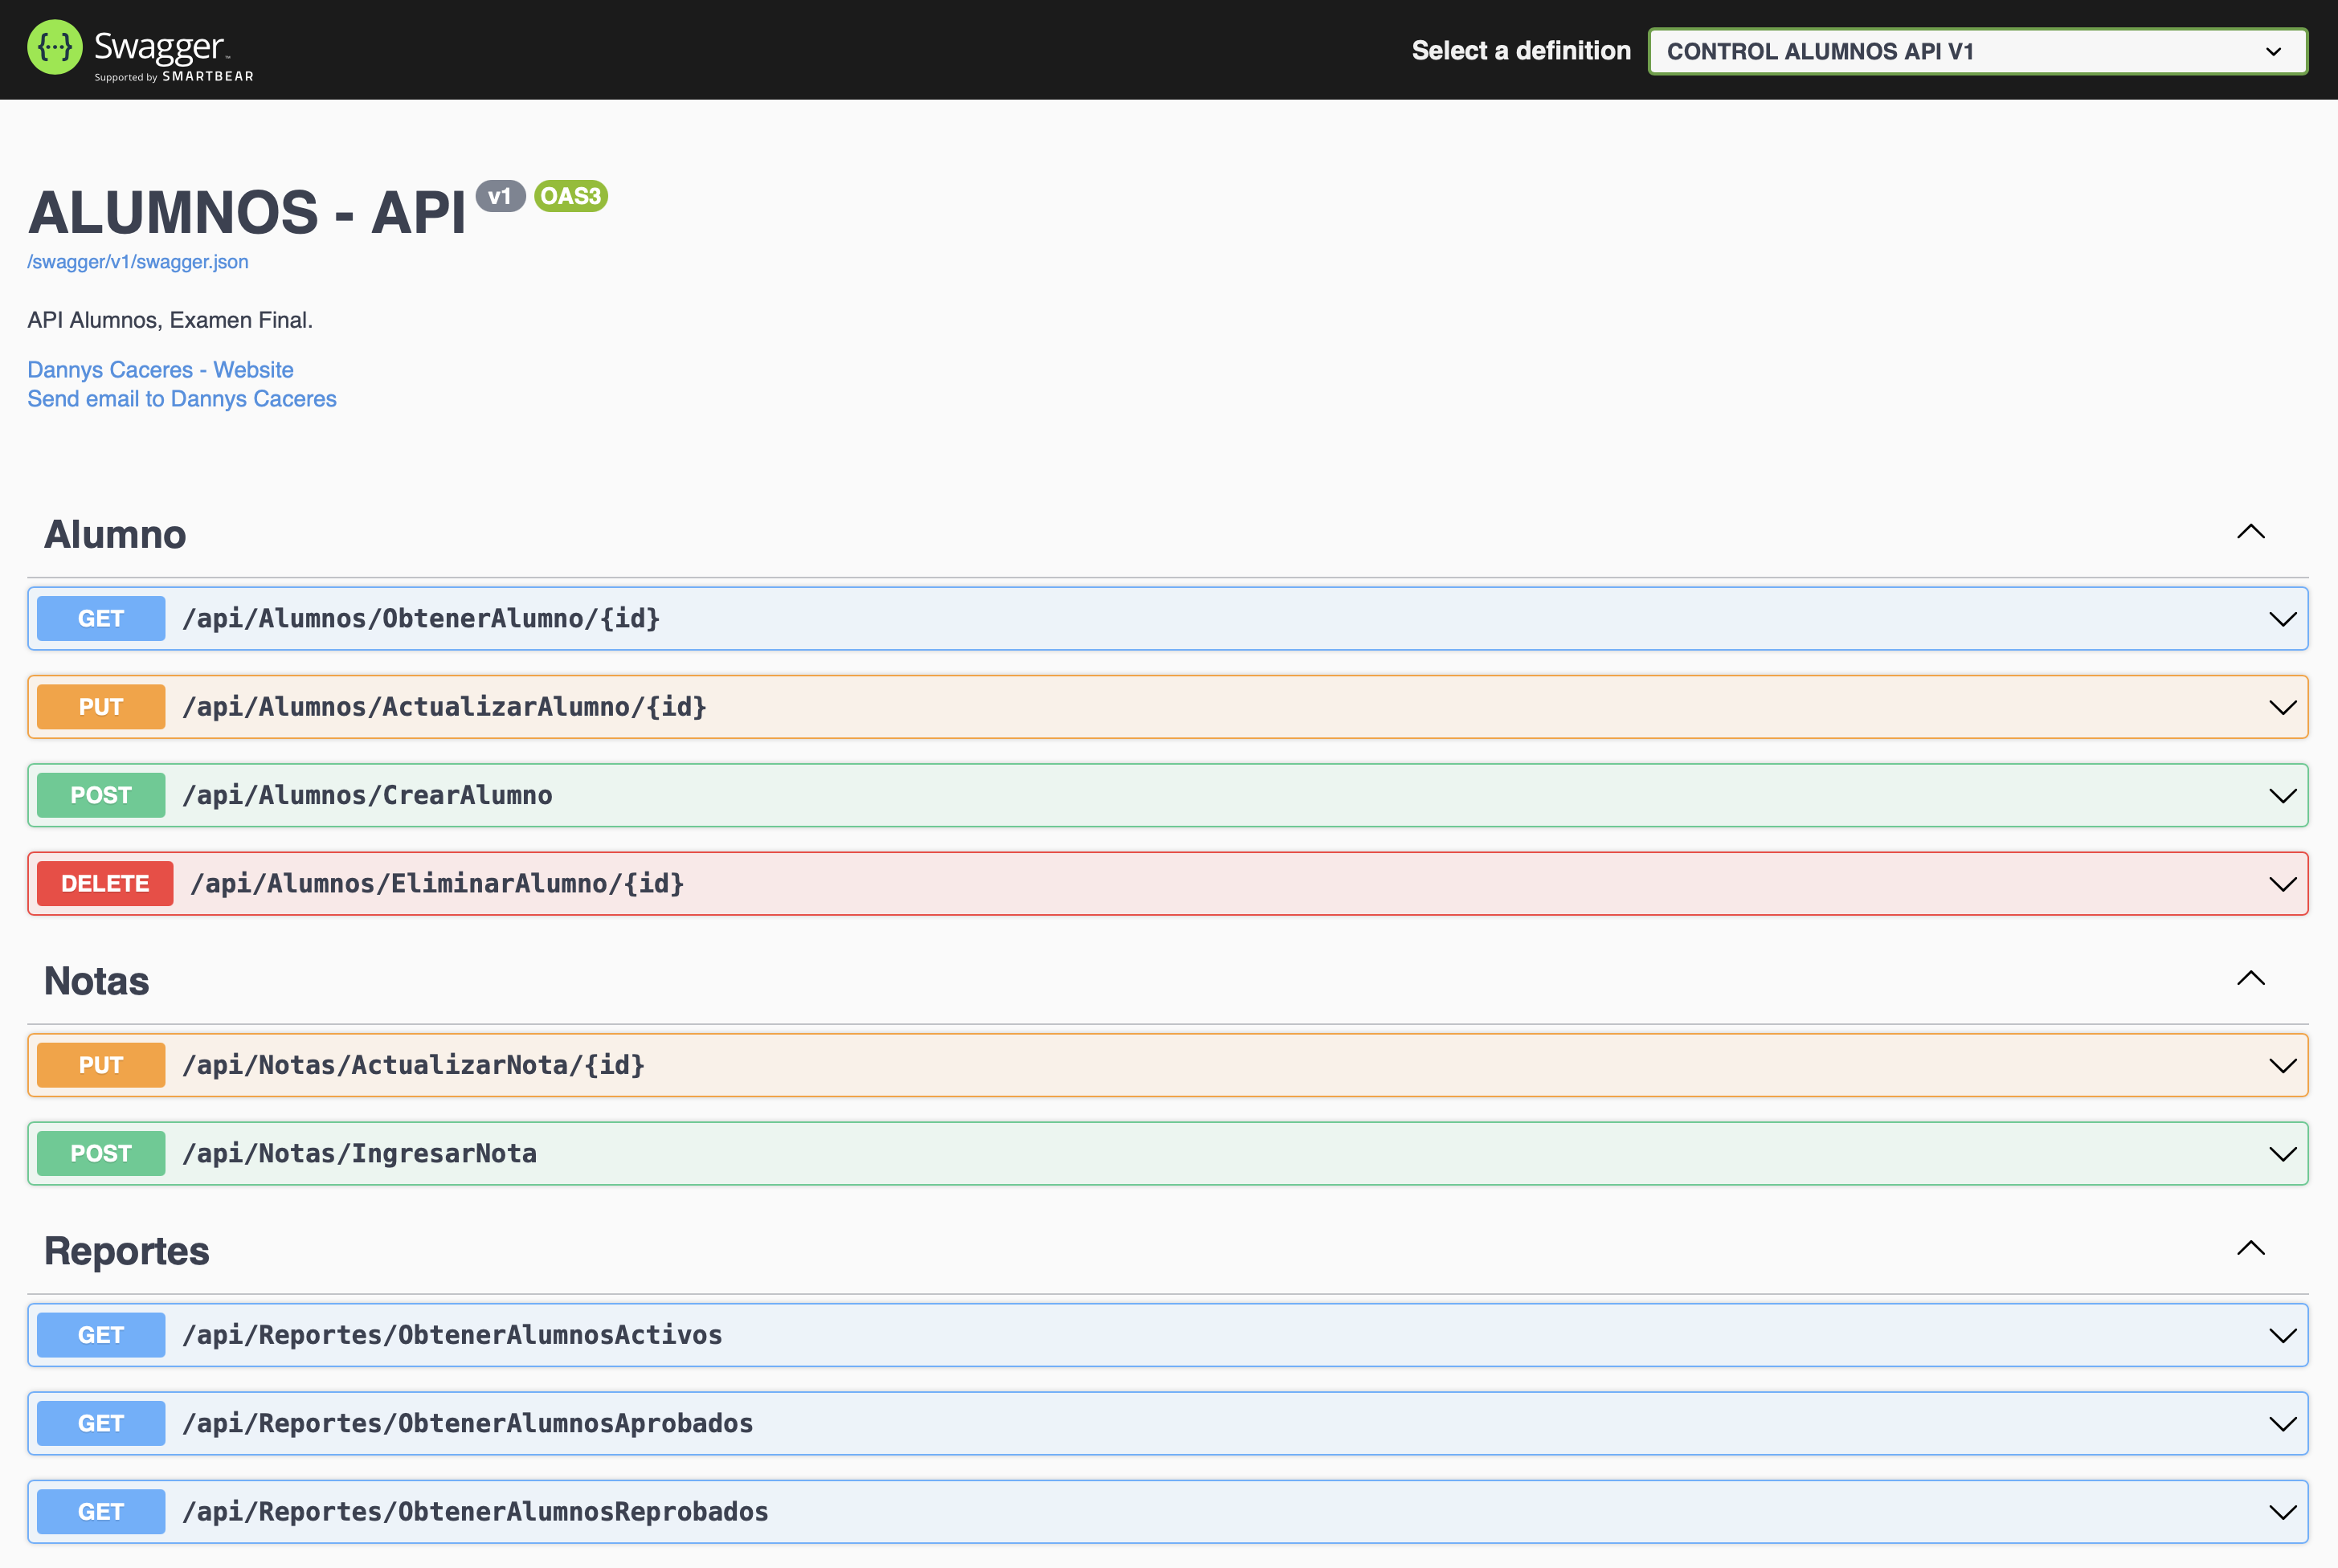Expand IngresarNota row arrow

click(2282, 1155)
